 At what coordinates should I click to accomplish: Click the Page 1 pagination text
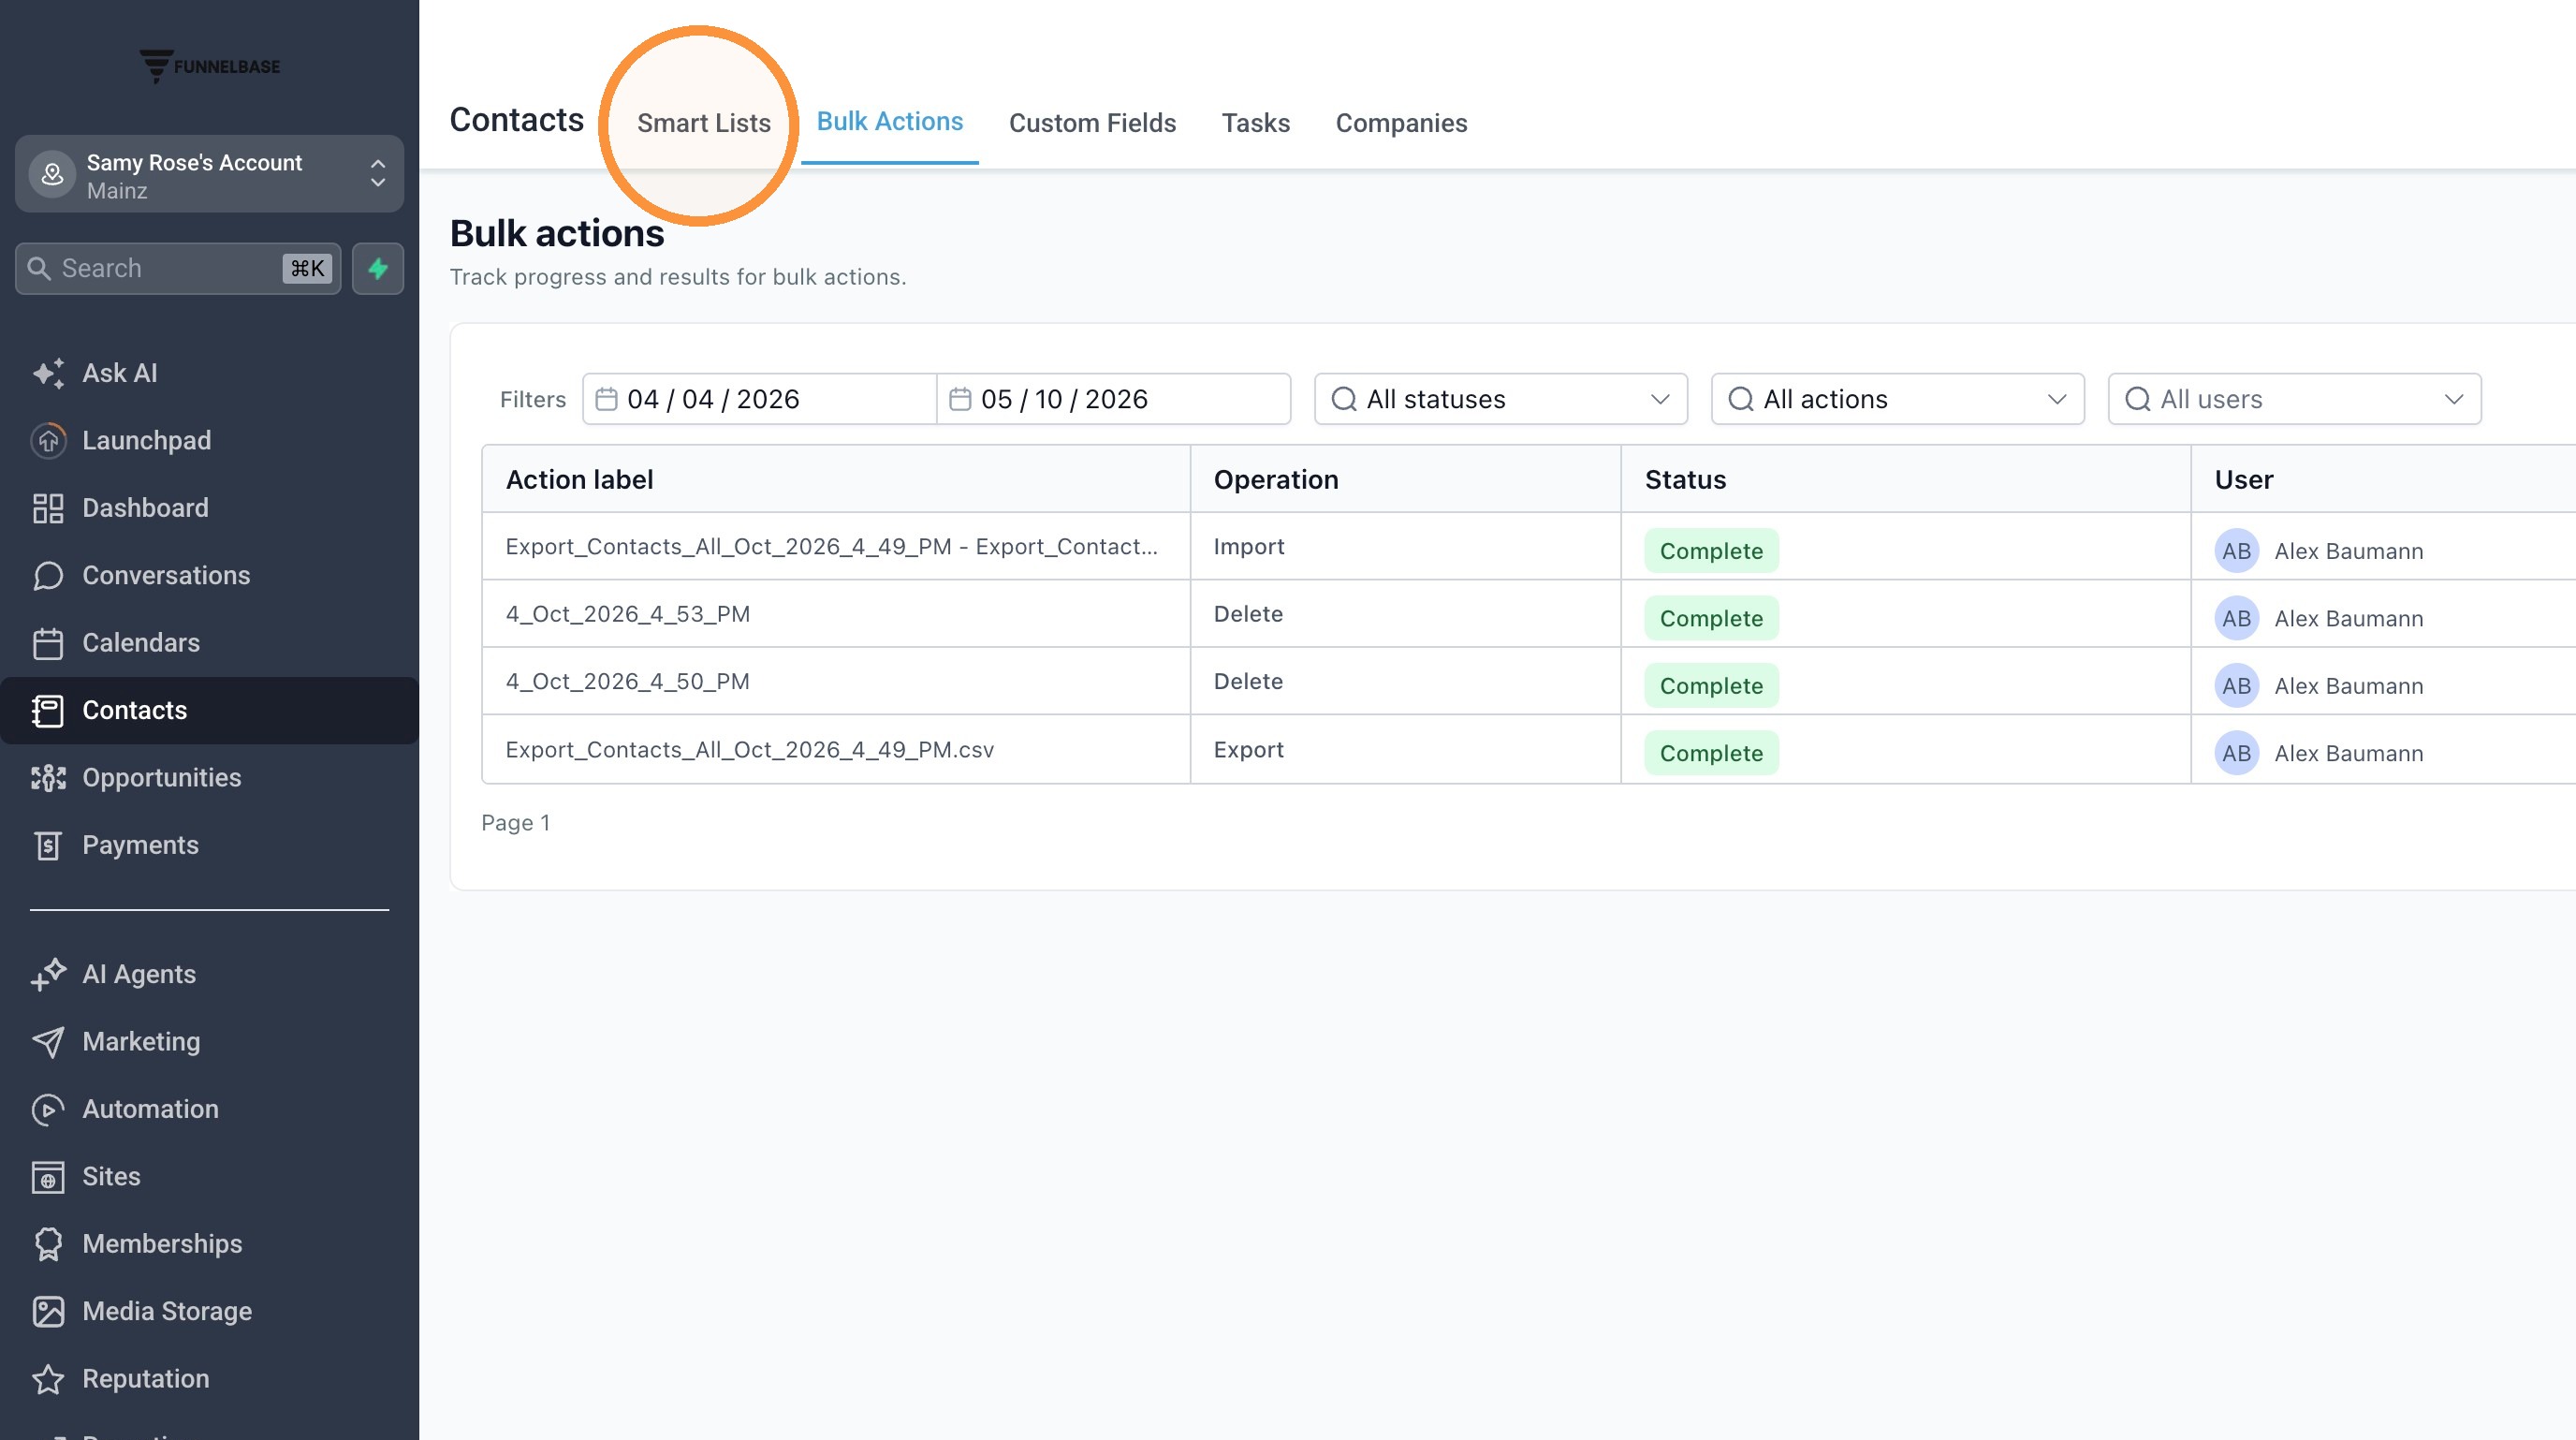click(x=516, y=822)
